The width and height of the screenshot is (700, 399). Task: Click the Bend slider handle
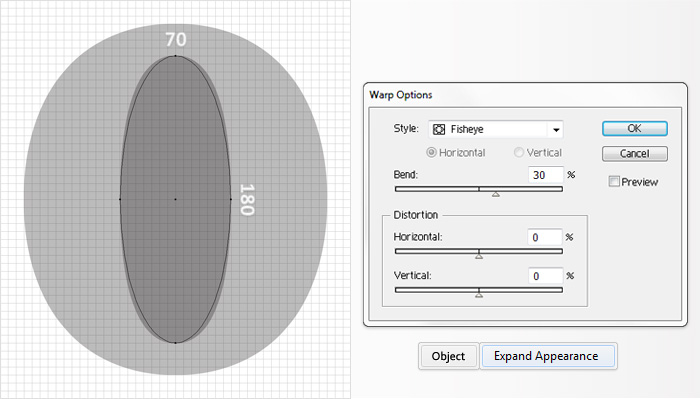[496, 194]
